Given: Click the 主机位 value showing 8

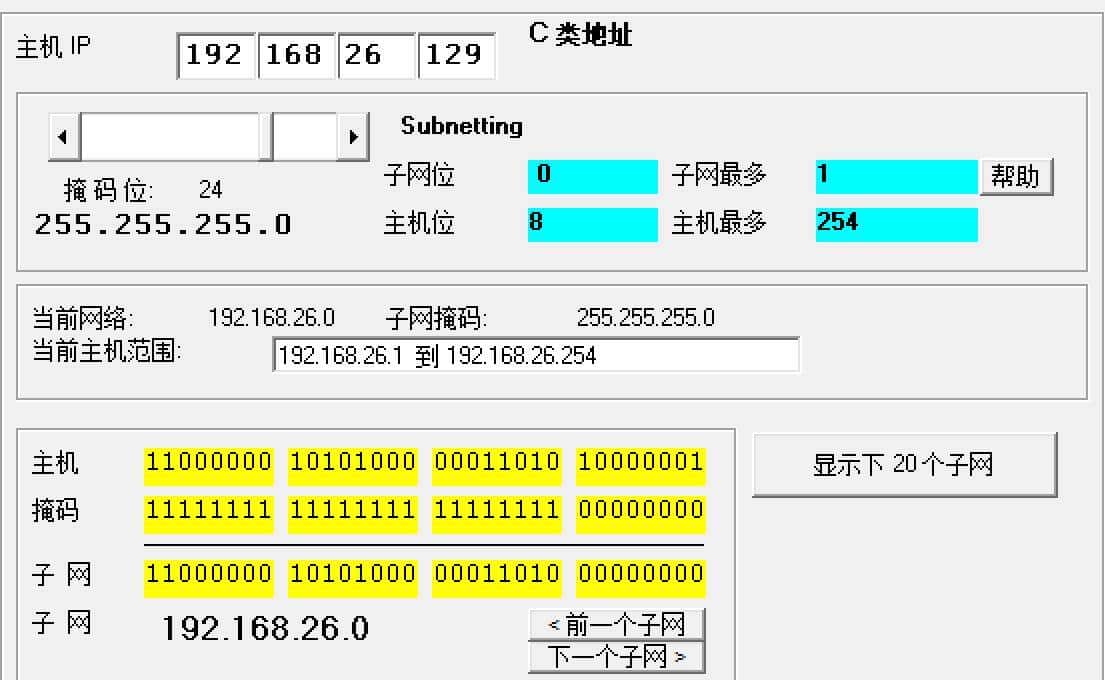Looking at the screenshot, I should (592, 224).
